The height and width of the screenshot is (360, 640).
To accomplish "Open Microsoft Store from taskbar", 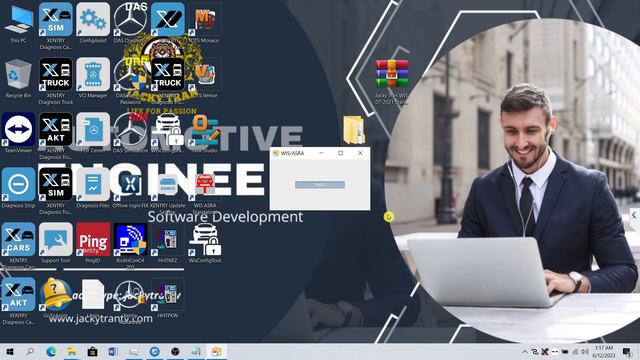I will 92,351.
